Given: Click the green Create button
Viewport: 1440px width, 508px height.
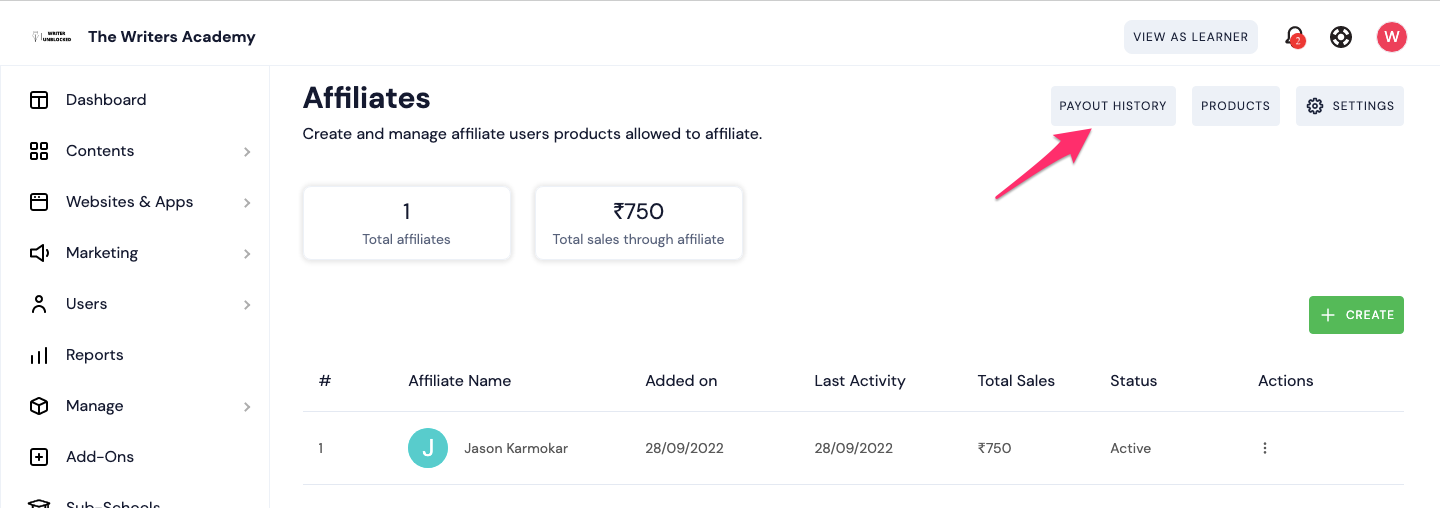Looking at the screenshot, I should tap(1356, 315).
